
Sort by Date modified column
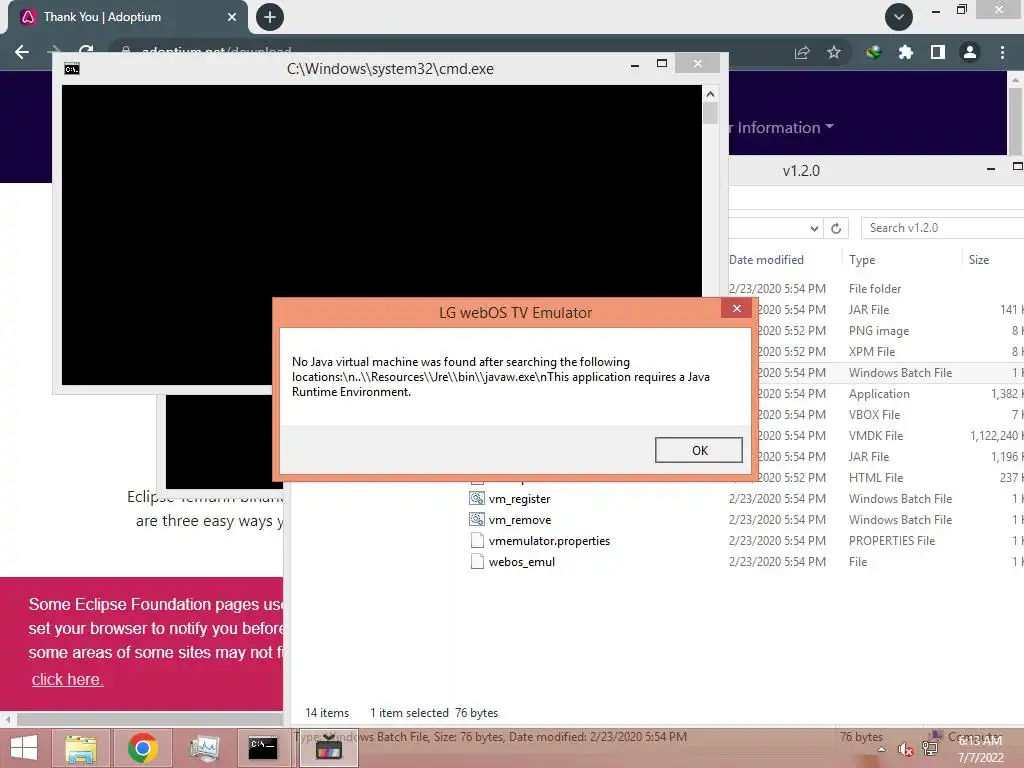click(767, 260)
